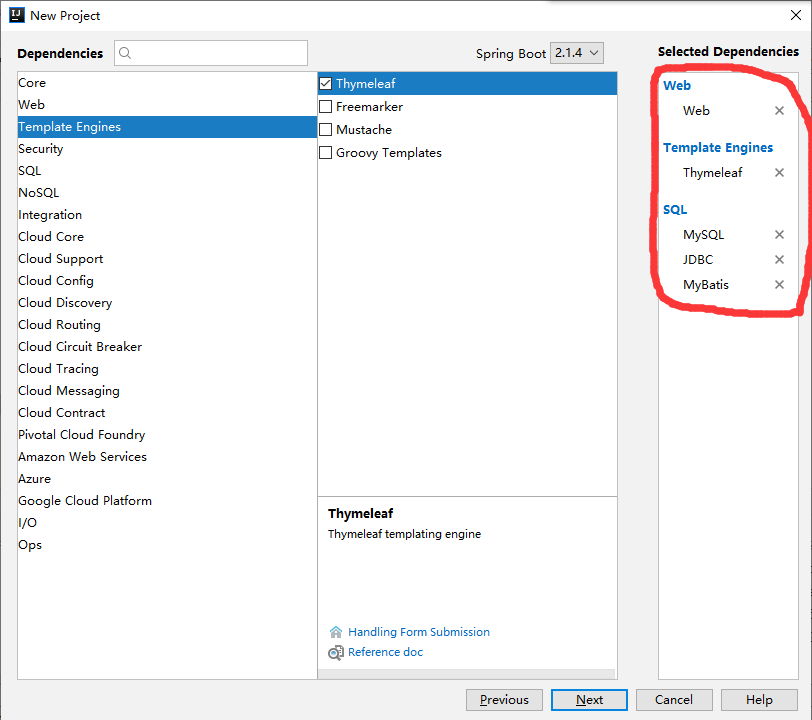Enable the Freemarker checkbox

point(325,107)
